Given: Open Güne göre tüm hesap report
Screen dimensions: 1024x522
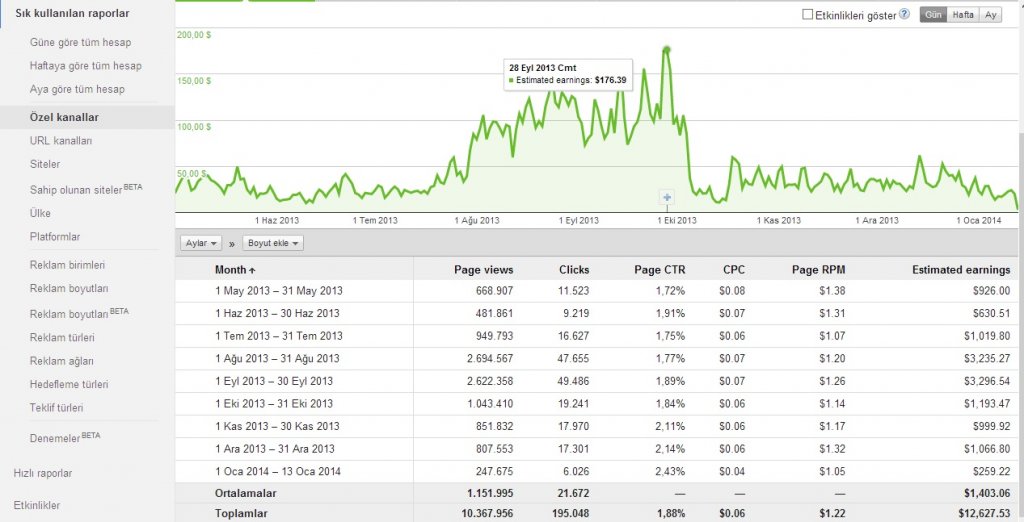Looking at the screenshot, I should [80, 42].
